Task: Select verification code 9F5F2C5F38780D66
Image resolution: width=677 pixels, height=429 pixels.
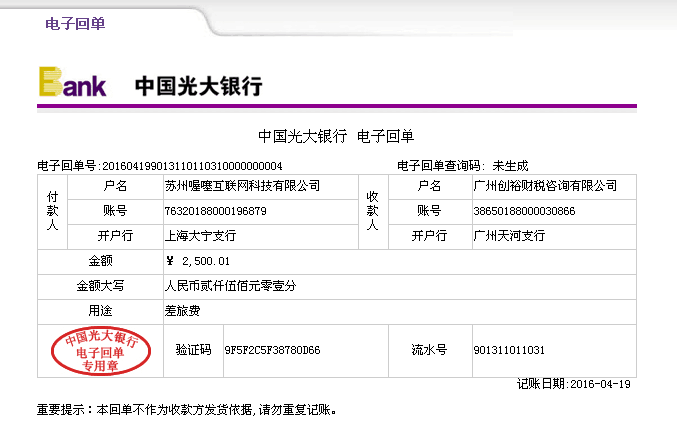Action: (x=272, y=351)
